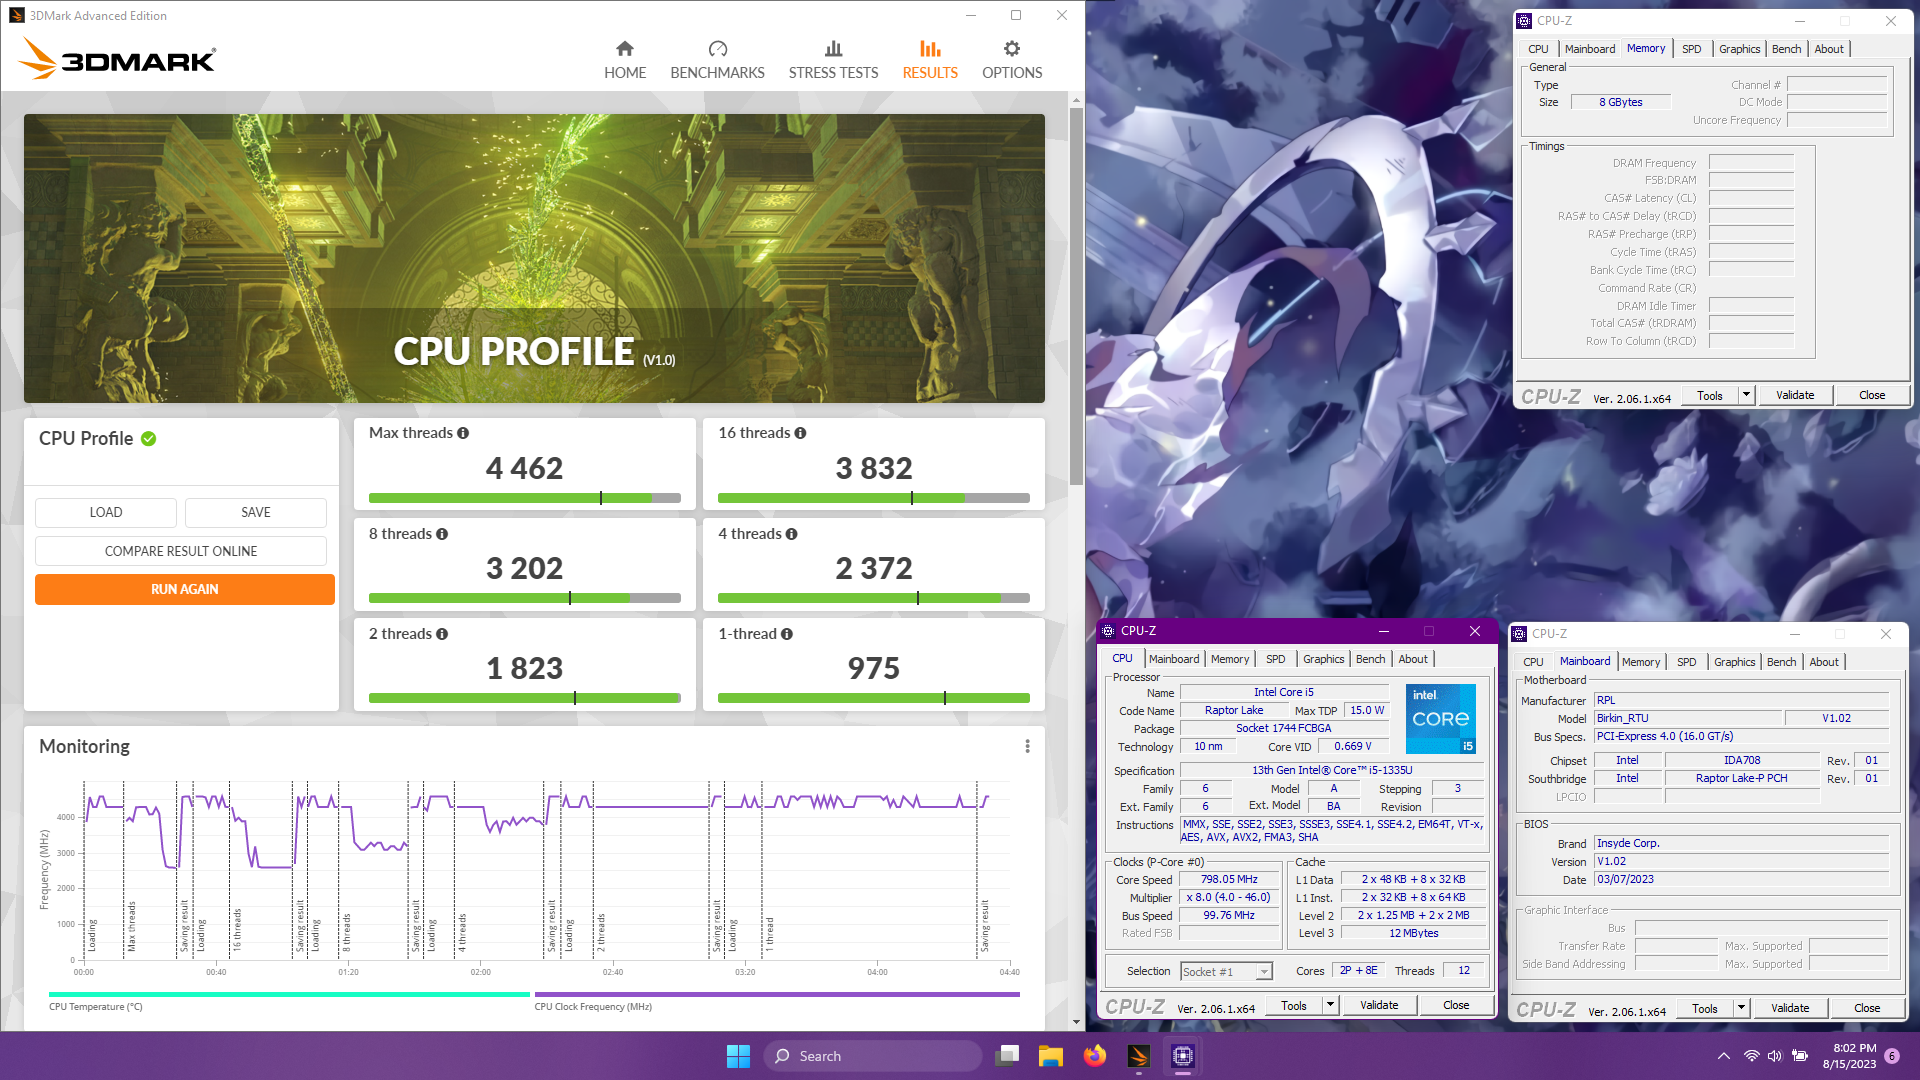Open Memory tab in the bottom-right CPU-Z window
The height and width of the screenshot is (1080, 1920).
1641,662
